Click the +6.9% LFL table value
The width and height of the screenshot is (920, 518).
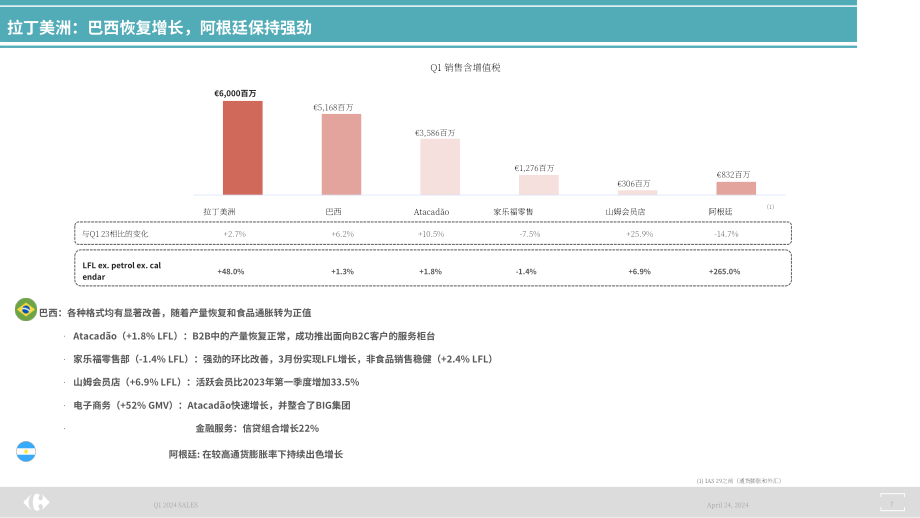coord(640,272)
